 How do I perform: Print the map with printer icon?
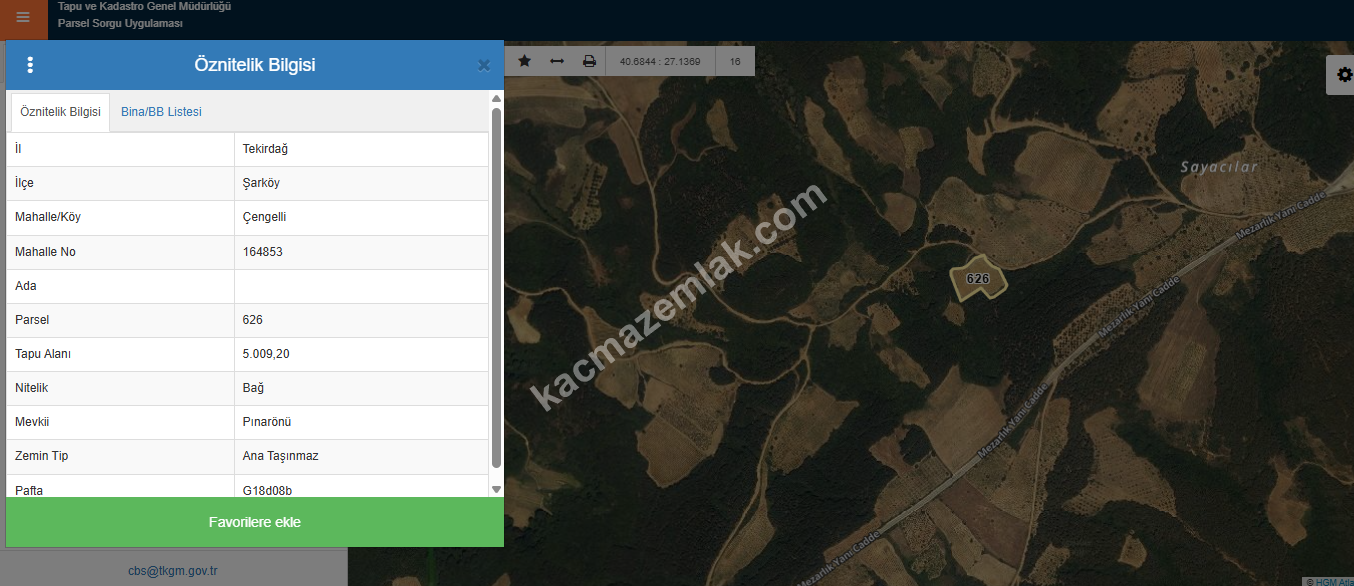589,61
